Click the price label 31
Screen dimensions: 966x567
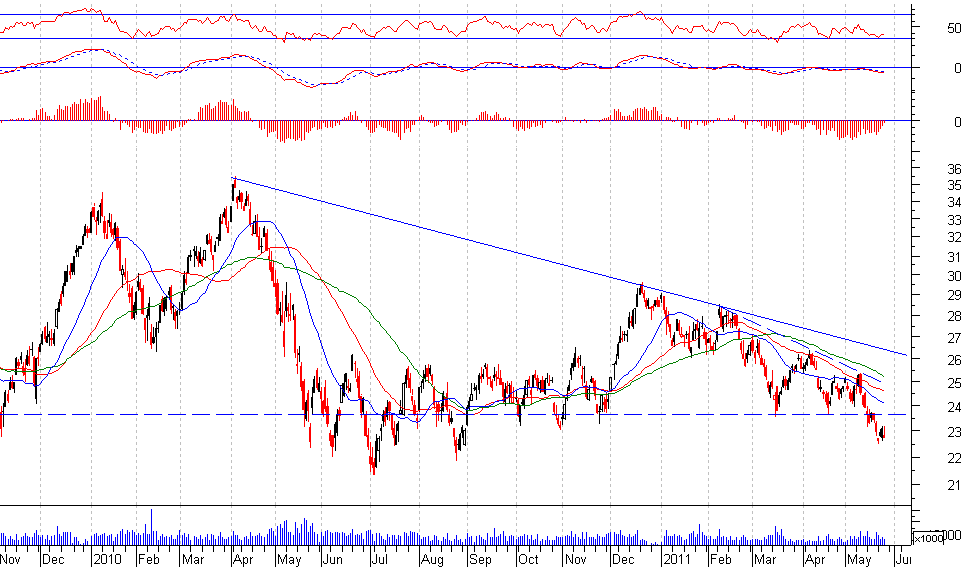click(954, 257)
